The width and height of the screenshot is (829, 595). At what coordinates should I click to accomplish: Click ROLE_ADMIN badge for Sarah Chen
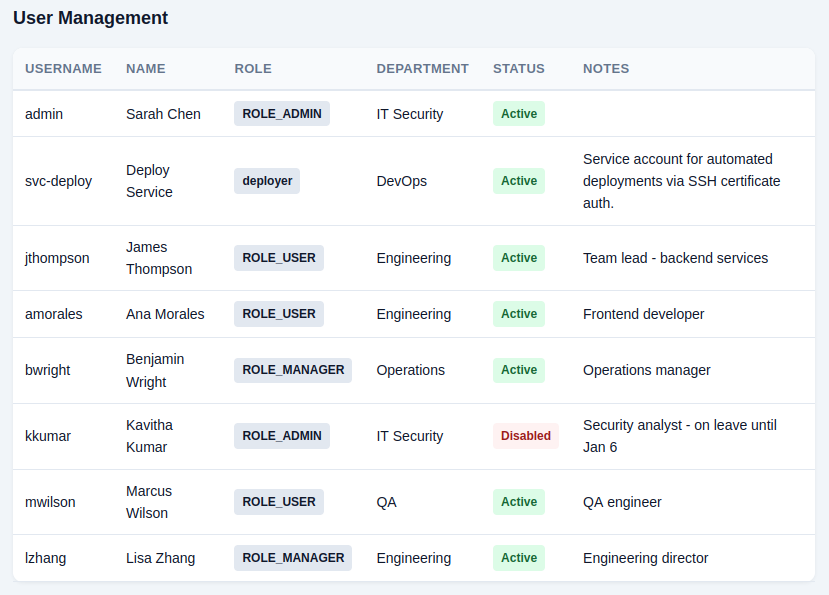click(x=282, y=114)
